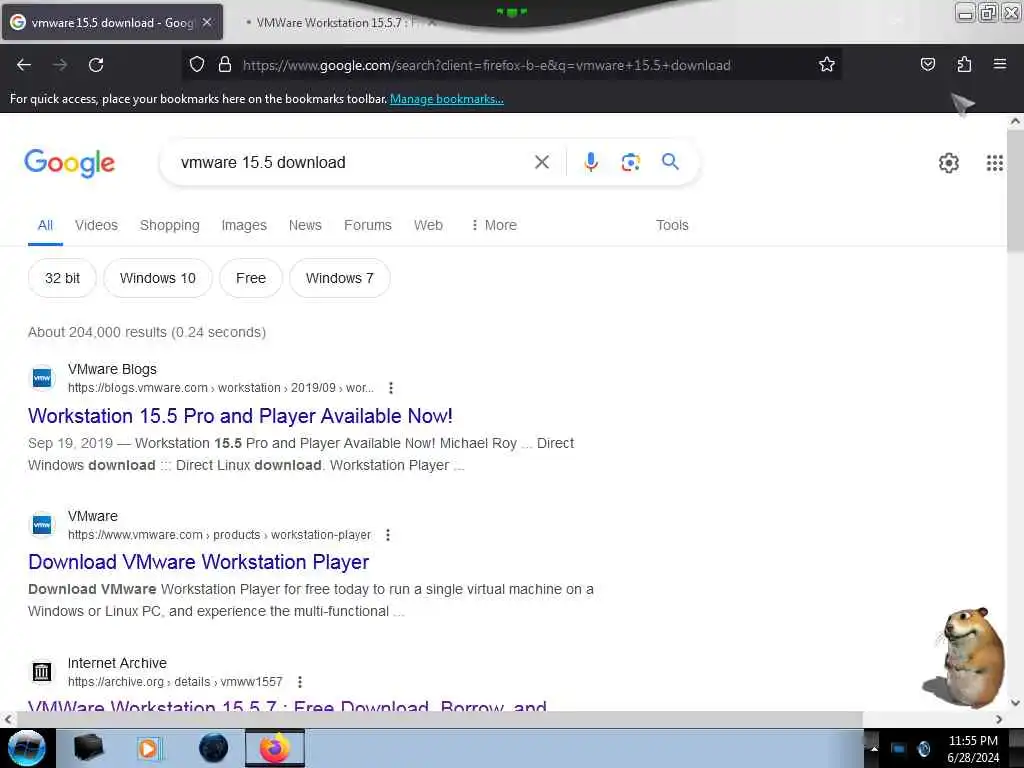Viewport: 1024px width, 768px height.
Task: Click the Google logo
Action: pyautogui.click(x=69, y=163)
